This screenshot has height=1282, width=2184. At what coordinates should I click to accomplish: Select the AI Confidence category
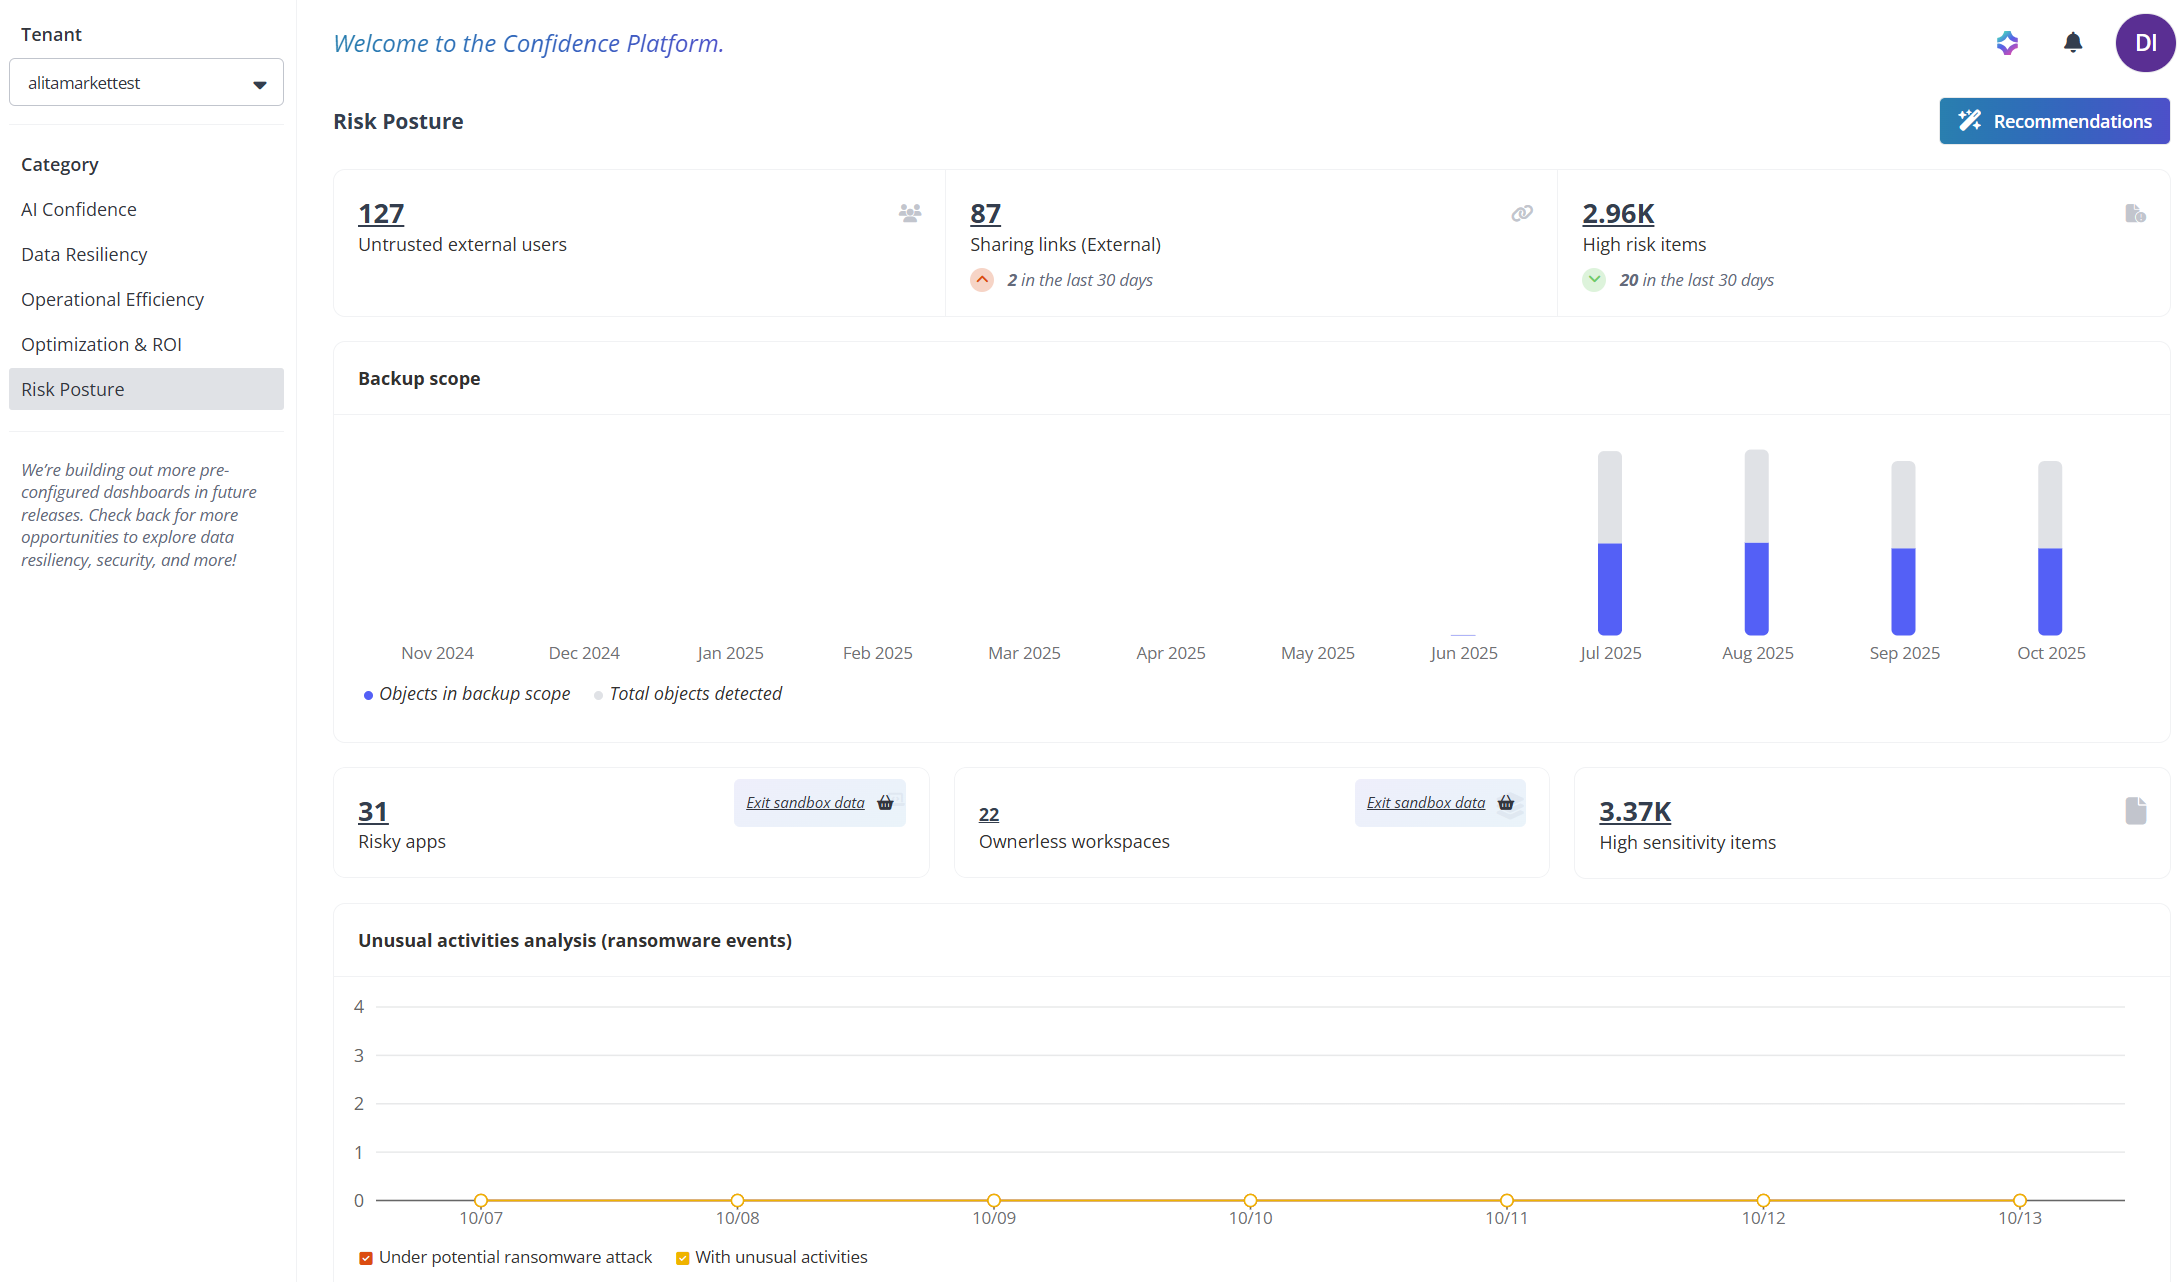click(79, 209)
